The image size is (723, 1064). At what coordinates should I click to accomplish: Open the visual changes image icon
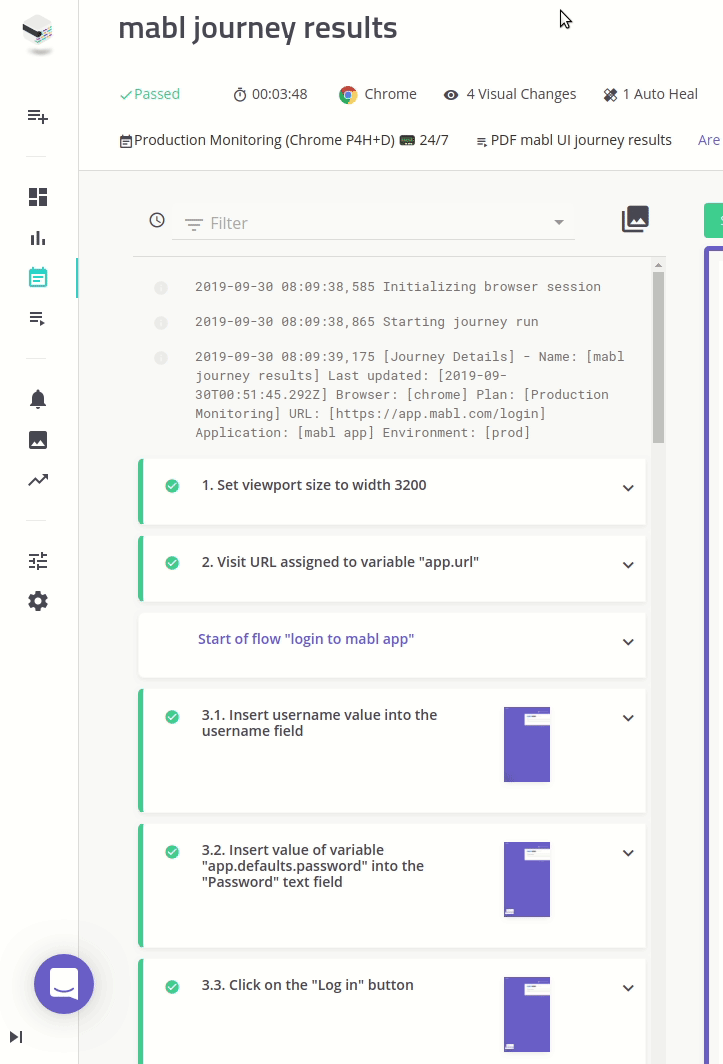point(38,440)
